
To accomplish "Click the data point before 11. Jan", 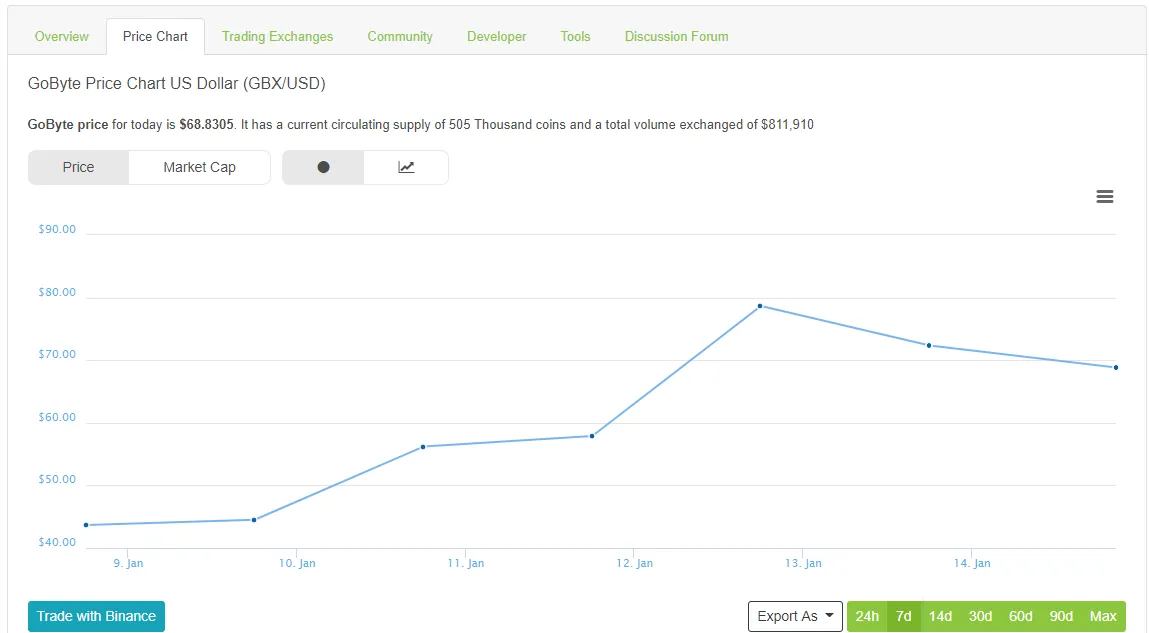I will pyautogui.click(x=423, y=447).
